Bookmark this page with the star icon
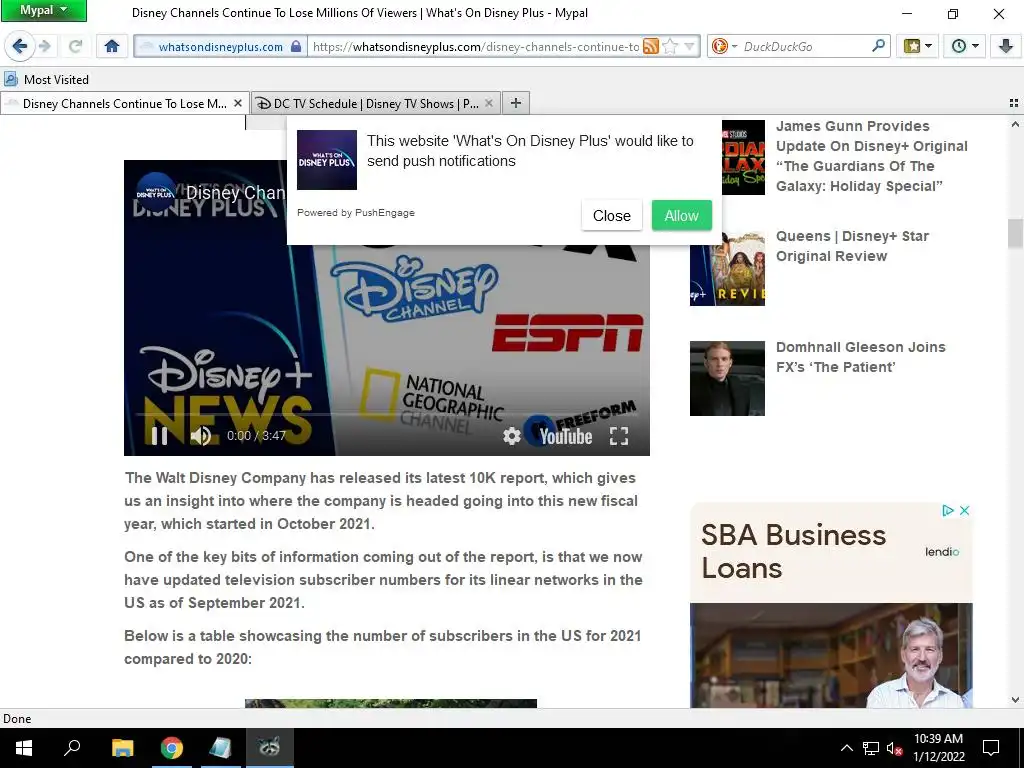 (x=670, y=46)
